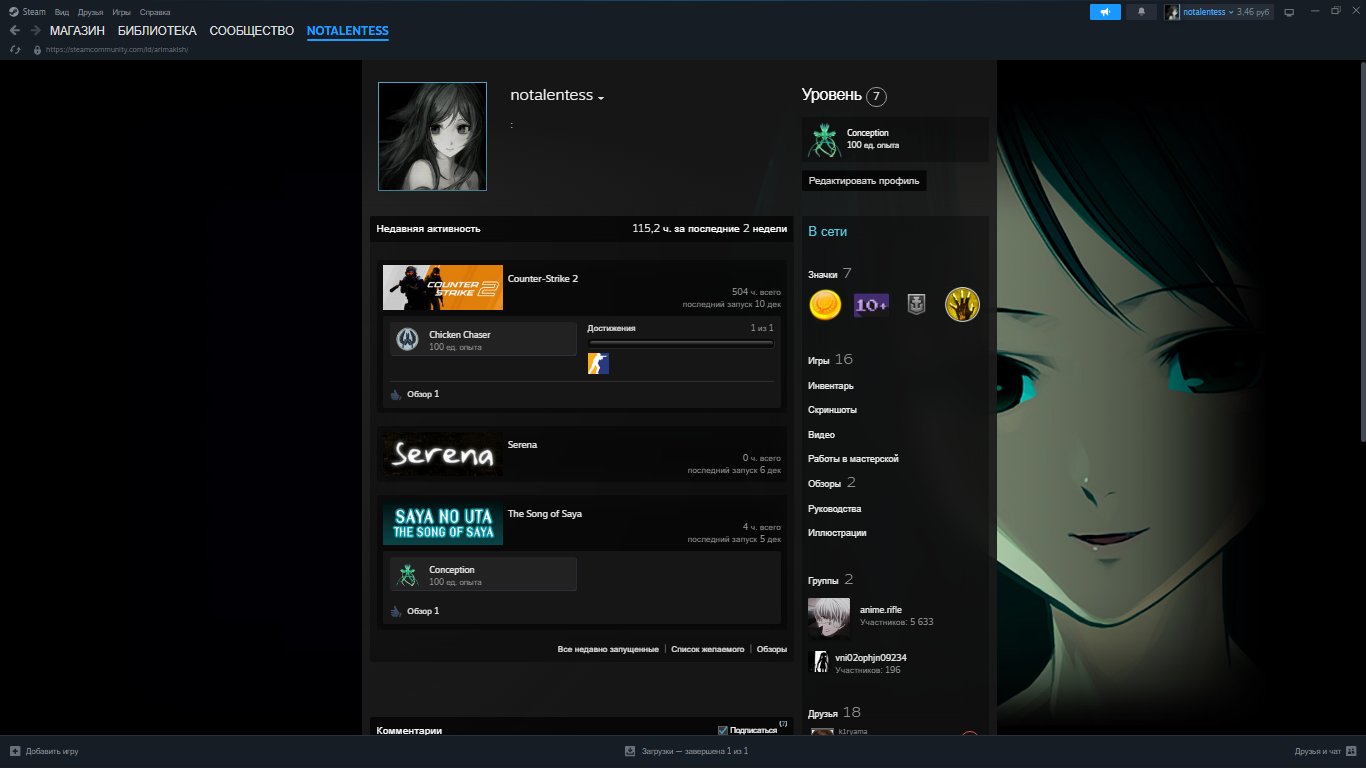Click the notifications bell icon
The width and height of the screenshot is (1366, 768).
coord(1140,11)
